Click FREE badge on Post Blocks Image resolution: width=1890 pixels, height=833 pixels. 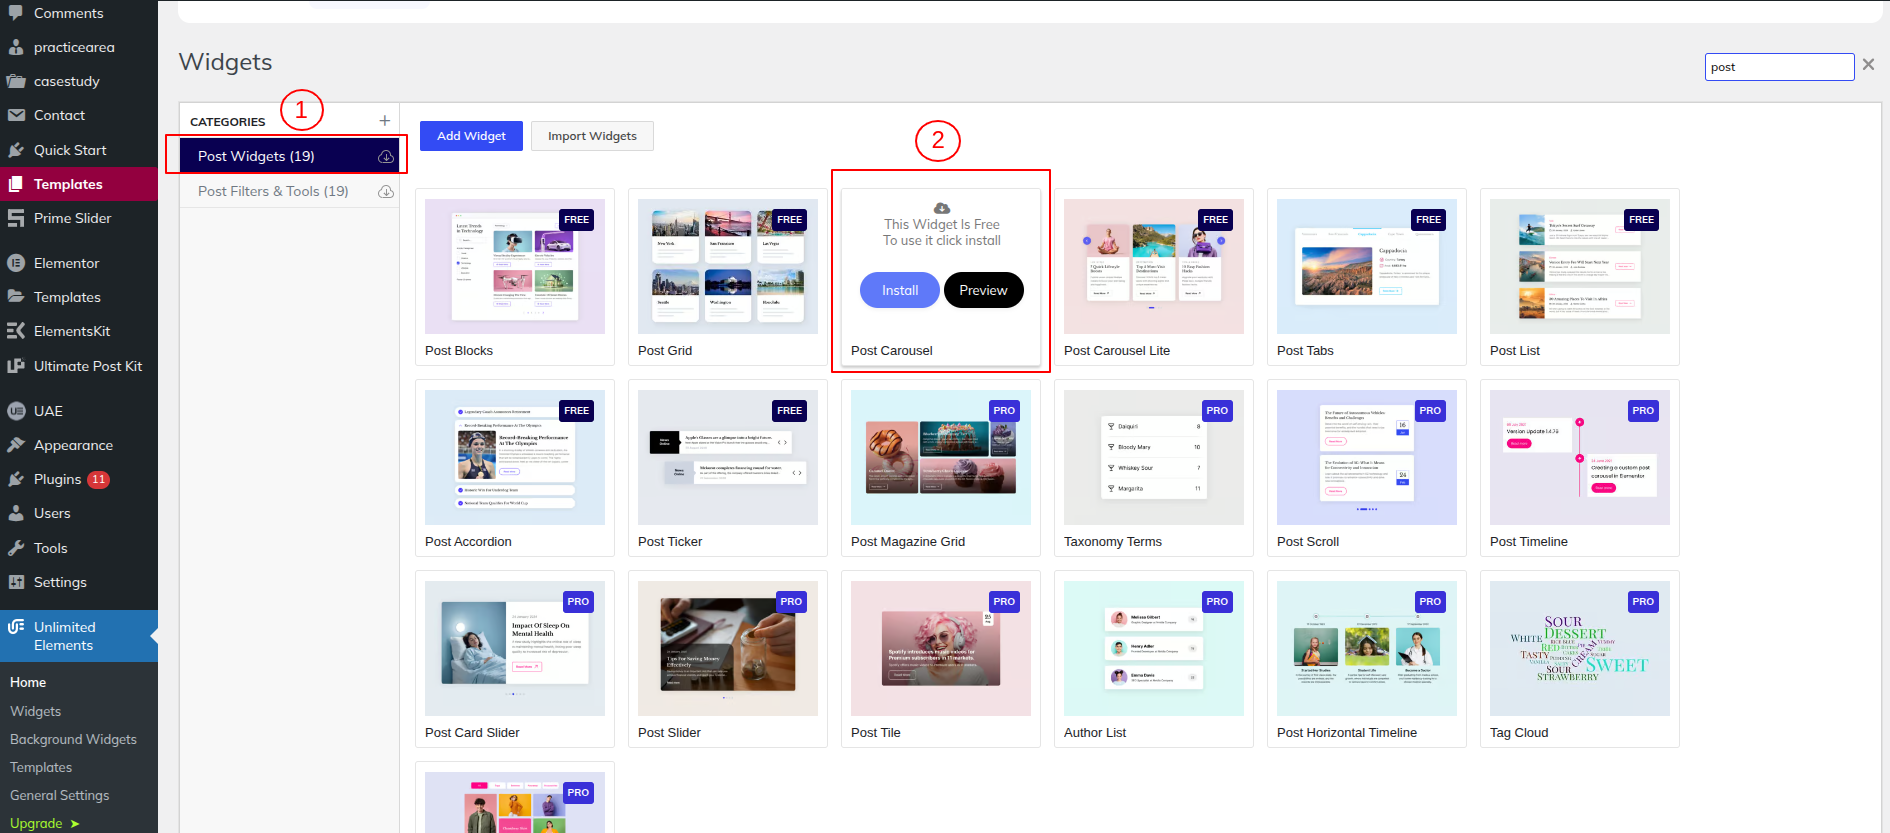click(x=577, y=220)
